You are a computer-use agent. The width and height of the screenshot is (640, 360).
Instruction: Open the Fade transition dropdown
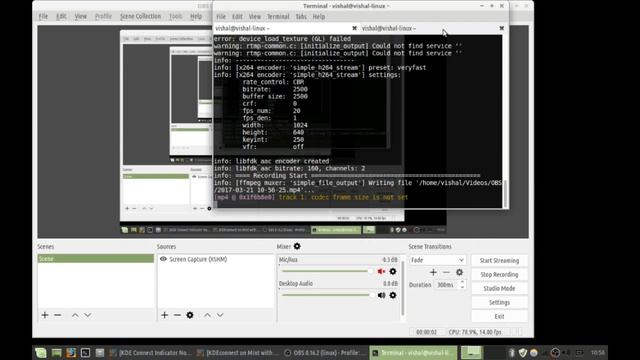point(437,260)
